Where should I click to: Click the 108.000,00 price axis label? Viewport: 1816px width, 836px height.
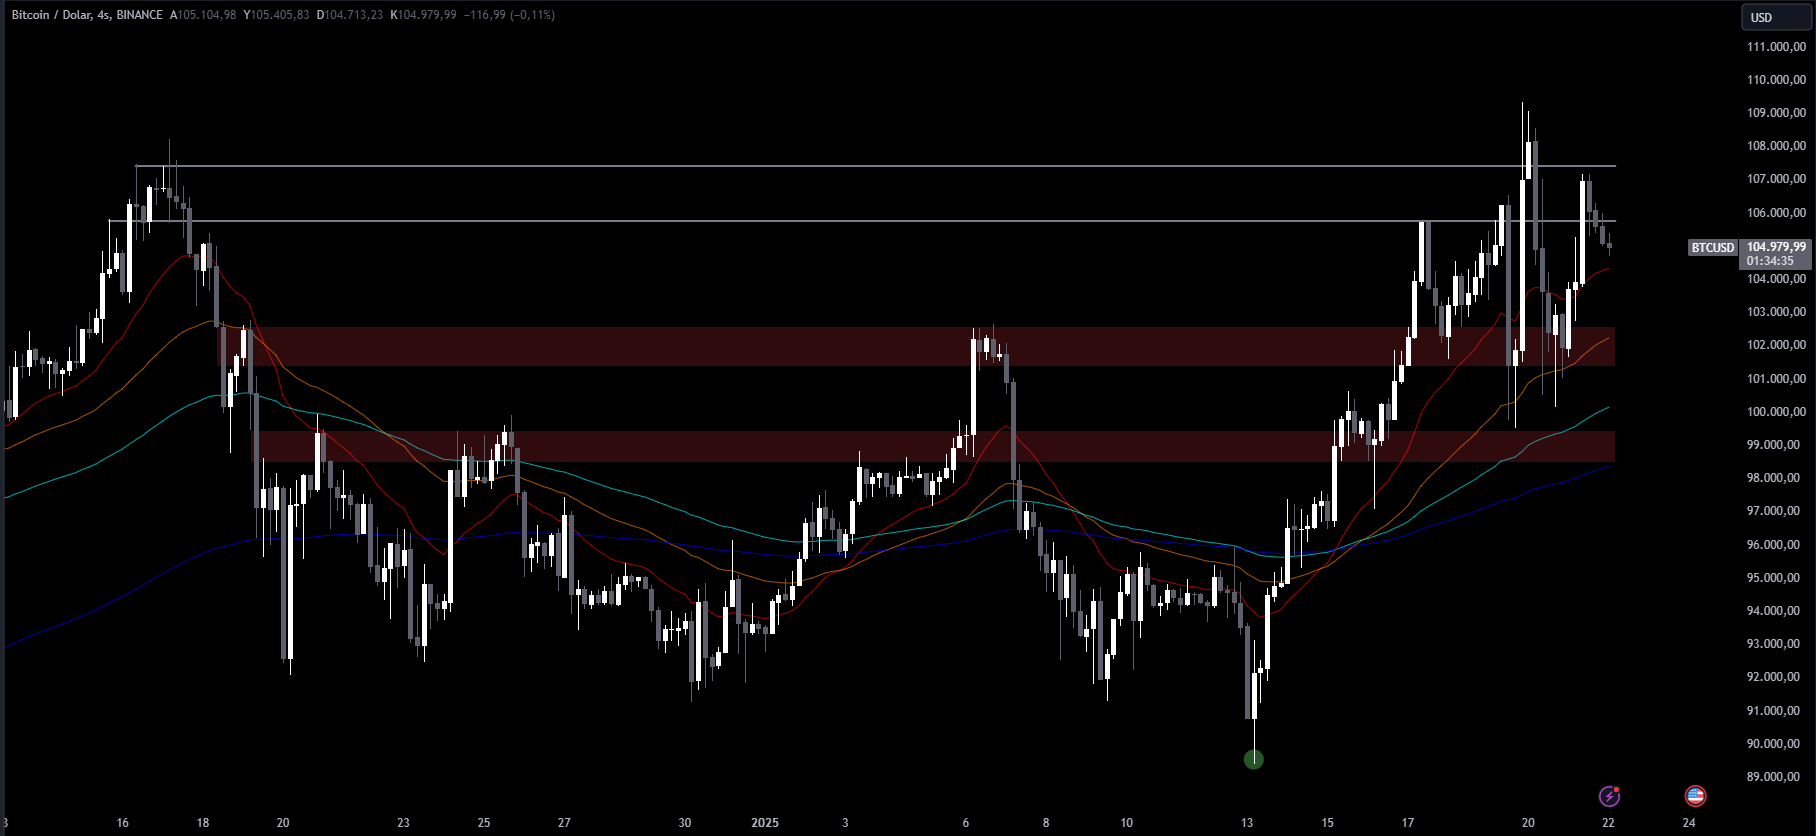(x=1776, y=146)
